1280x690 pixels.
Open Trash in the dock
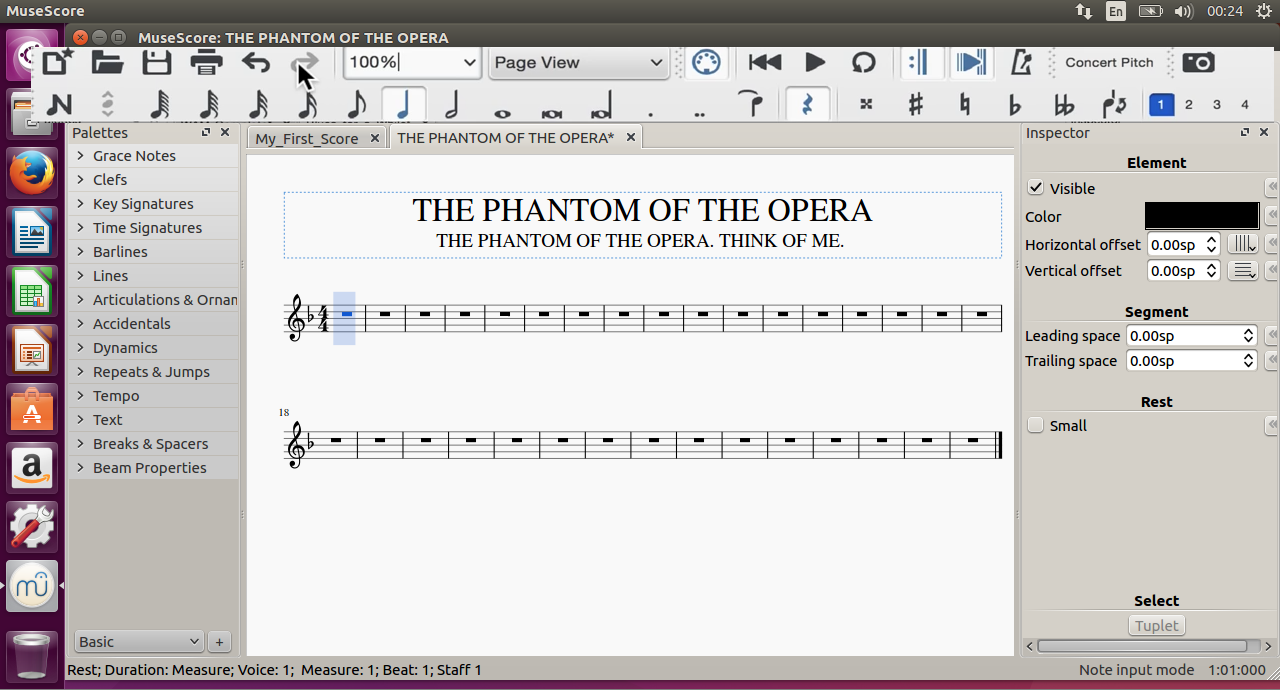click(33, 657)
